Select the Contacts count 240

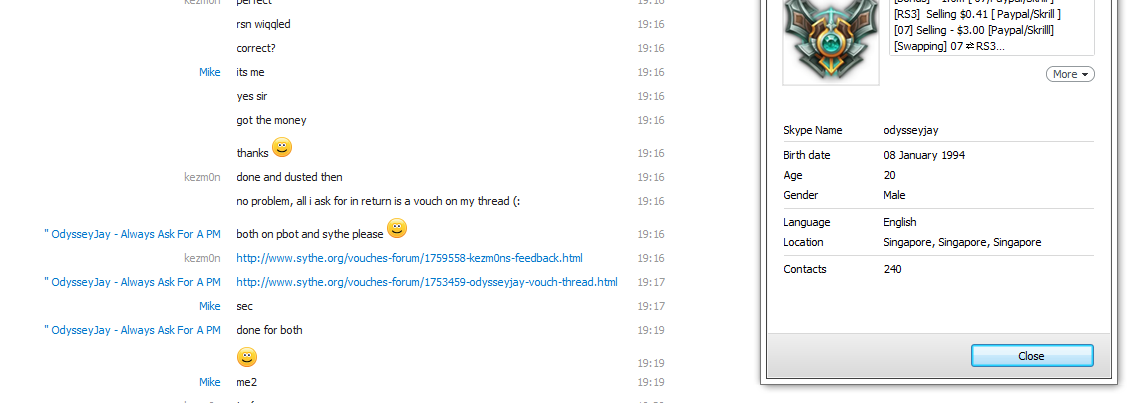tap(893, 269)
